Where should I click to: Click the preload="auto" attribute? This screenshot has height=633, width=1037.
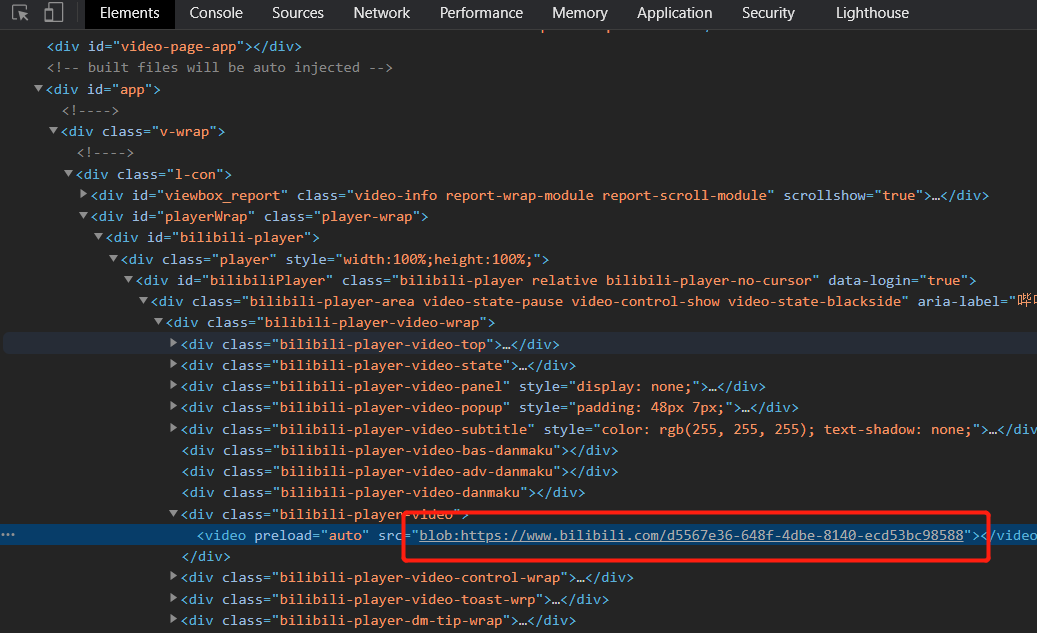tap(311, 535)
